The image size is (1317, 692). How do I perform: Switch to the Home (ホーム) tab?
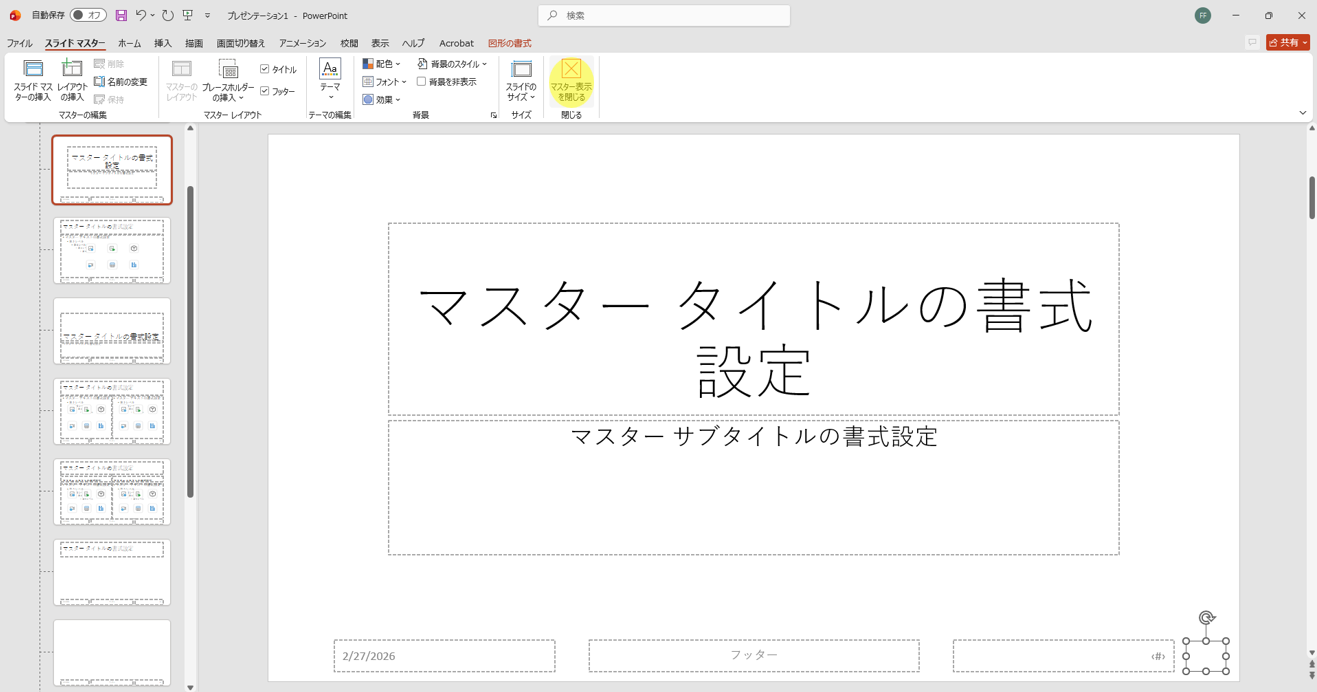(129, 44)
